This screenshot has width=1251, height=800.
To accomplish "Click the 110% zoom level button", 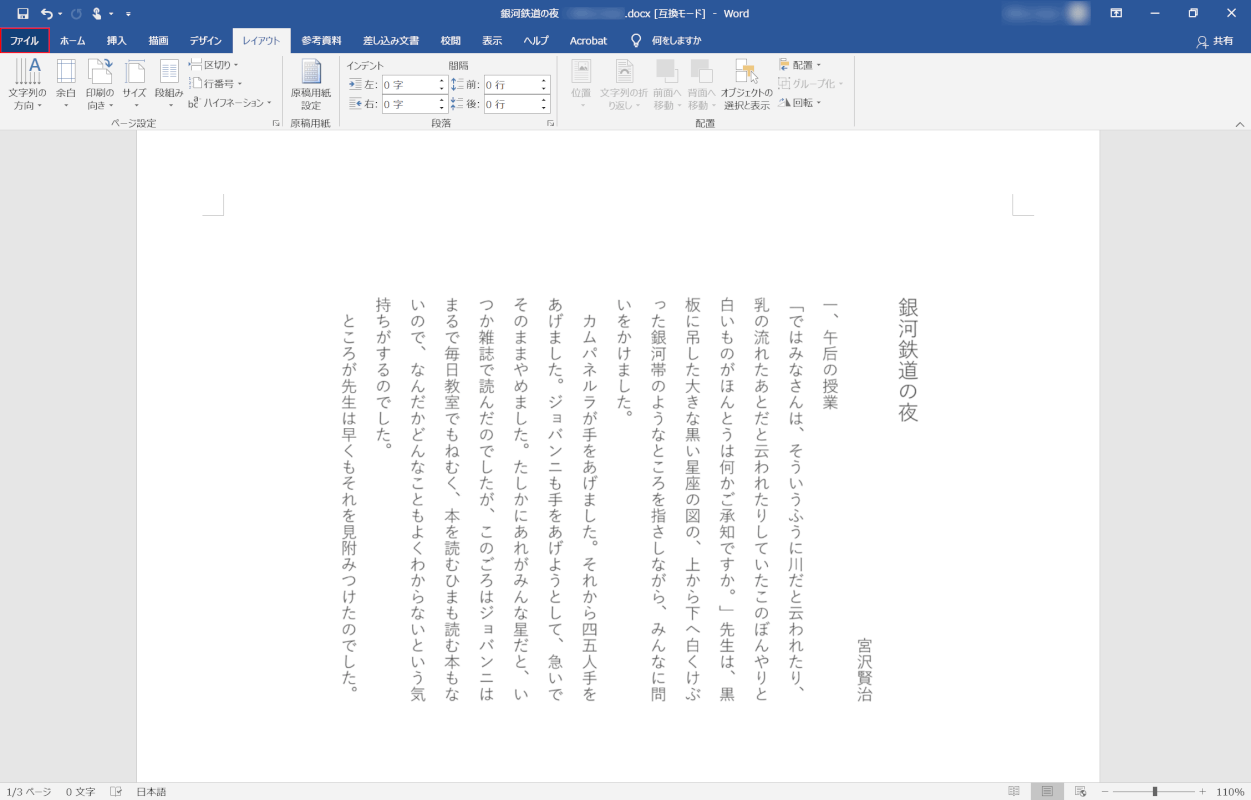I will point(1230,791).
